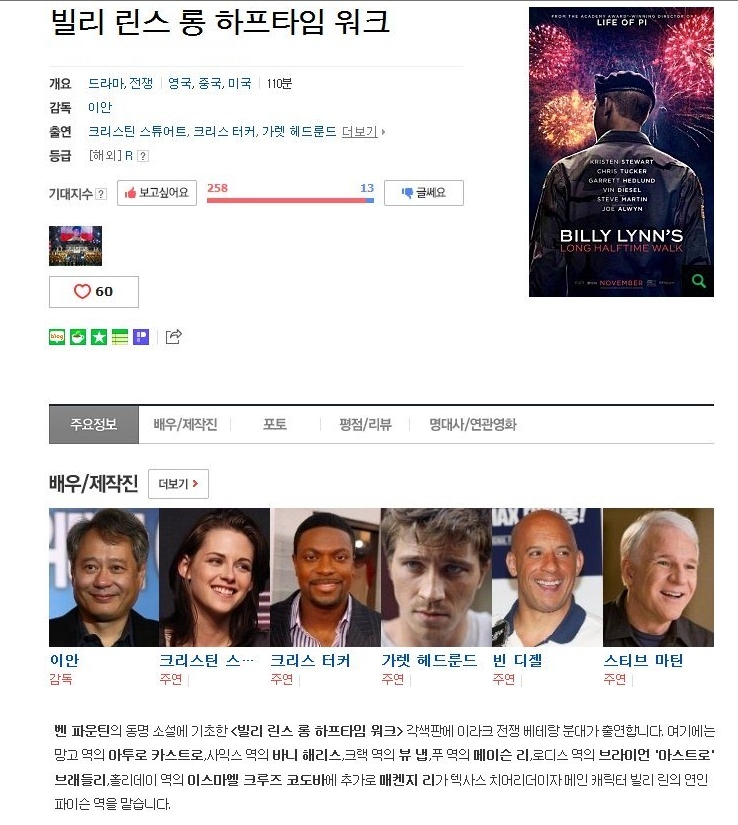
Task: Enlarge poster with magnifier icon
Action: [x=699, y=281]
